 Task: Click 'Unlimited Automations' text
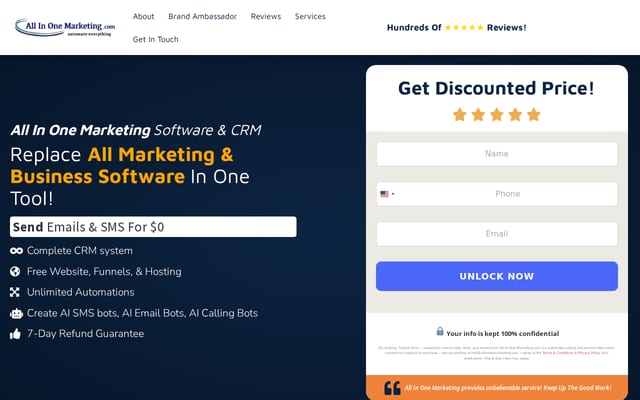click(80, 292)
